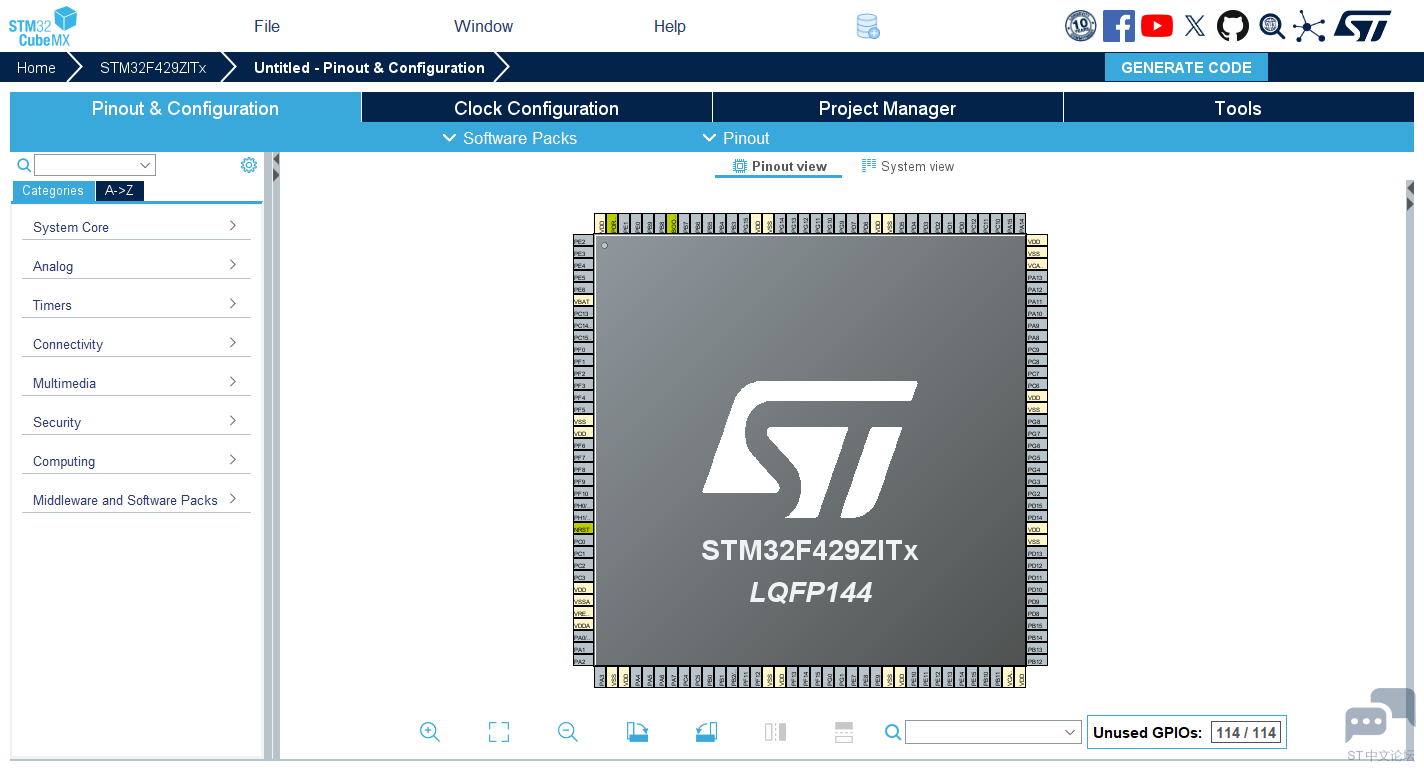Expand the Connectivity category
The image size is (1424, 771).
[x=135, y=344]
